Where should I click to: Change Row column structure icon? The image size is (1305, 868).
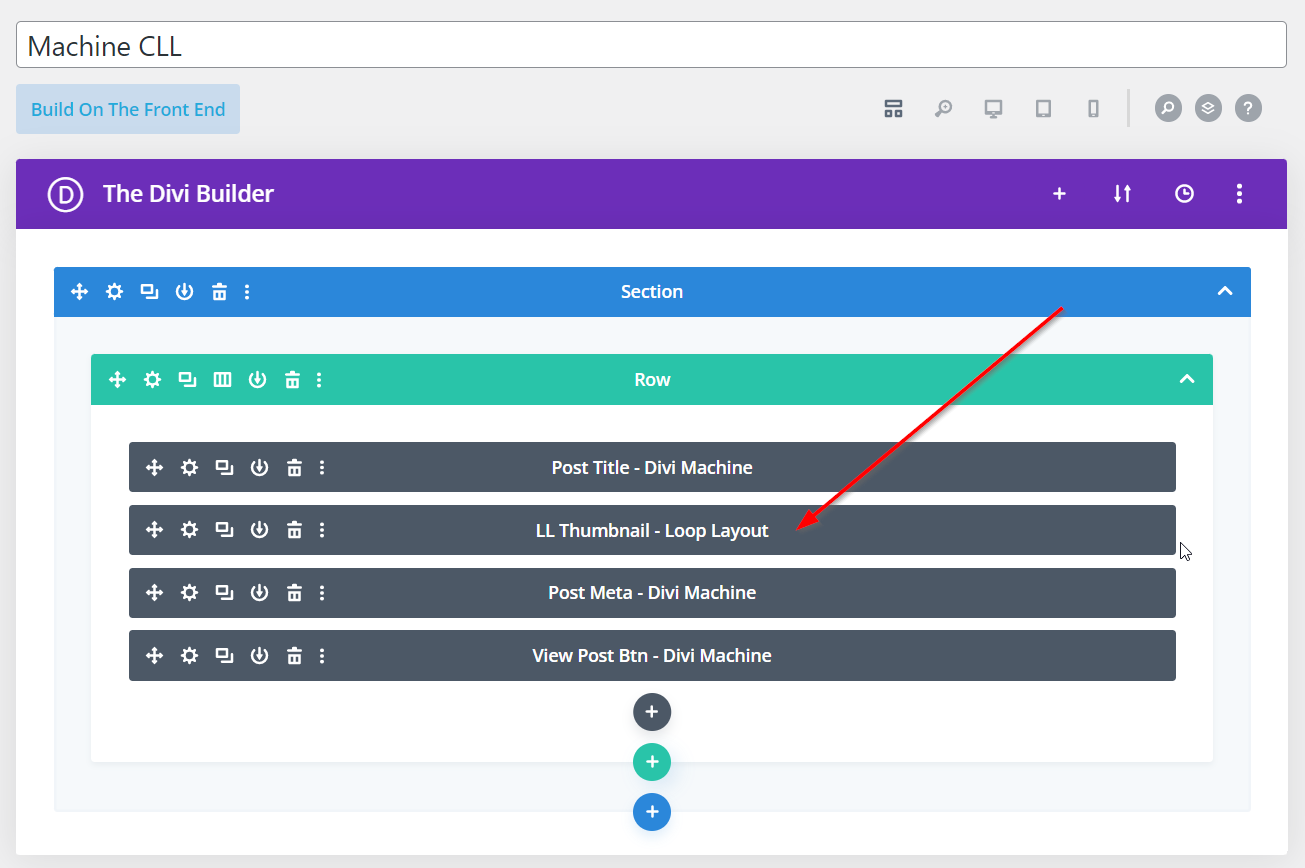[x=222, y=380]
